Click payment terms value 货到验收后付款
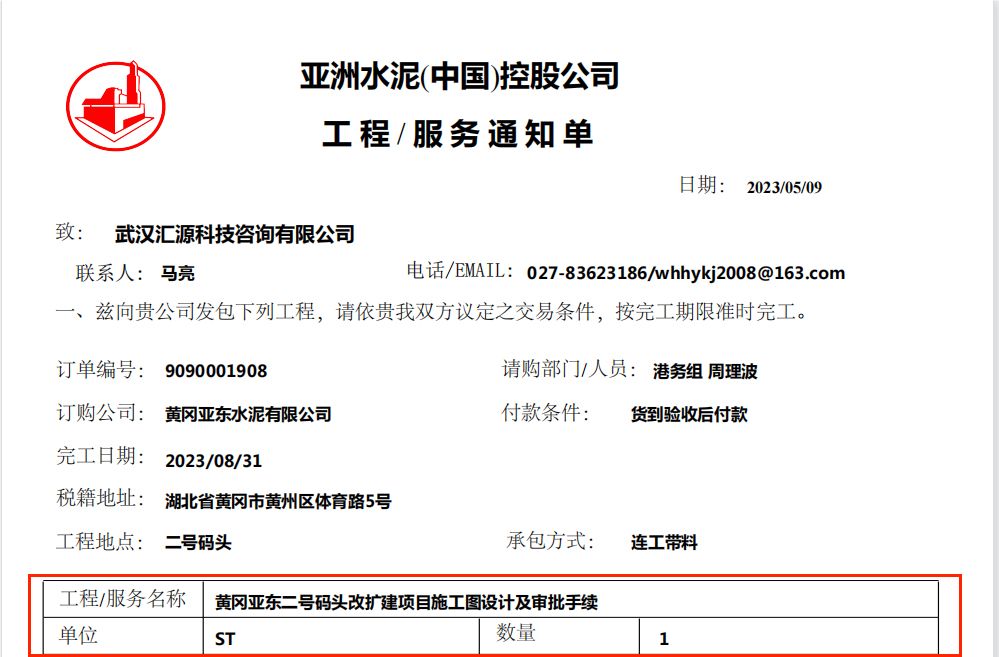 pos(689,414)
